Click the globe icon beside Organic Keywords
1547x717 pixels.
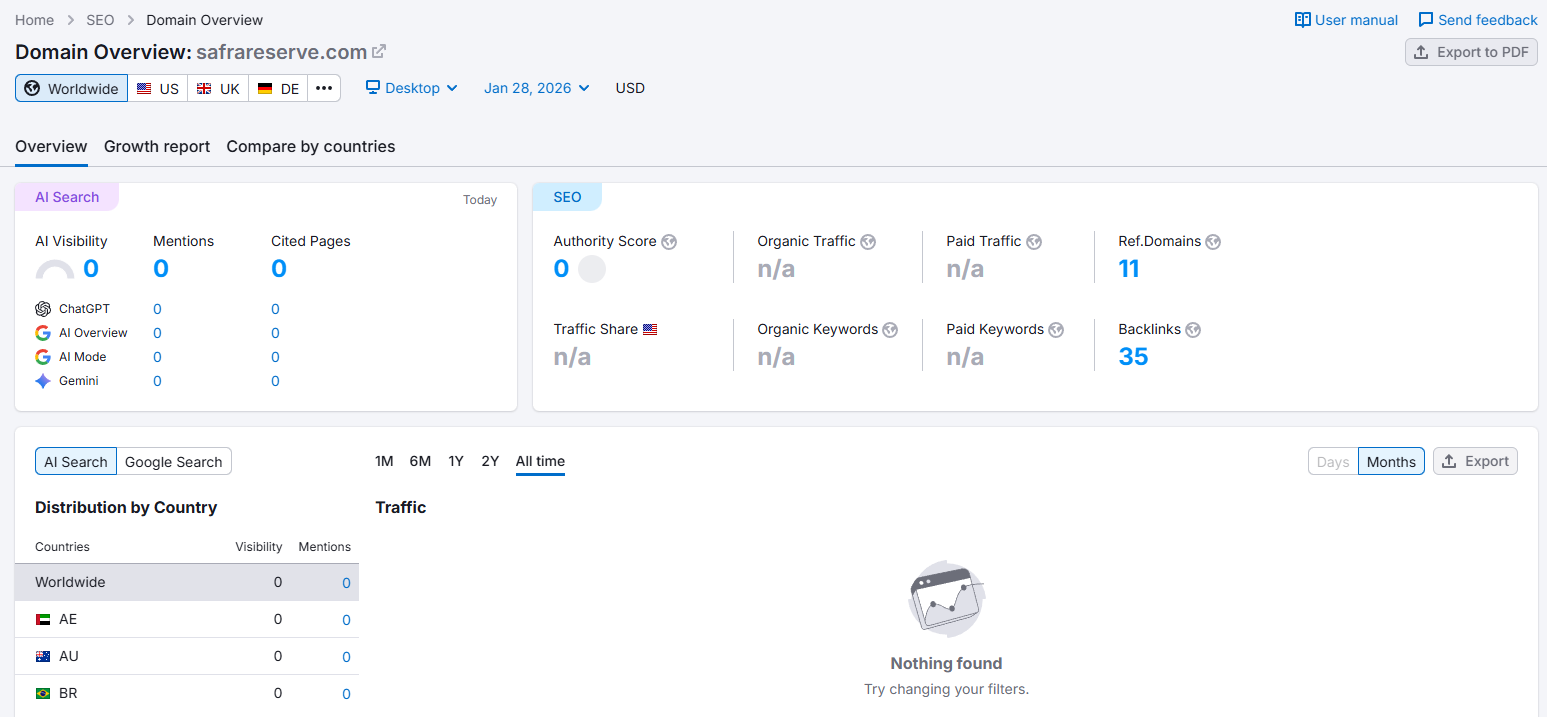pyautogui.click(x=890, y=330)
